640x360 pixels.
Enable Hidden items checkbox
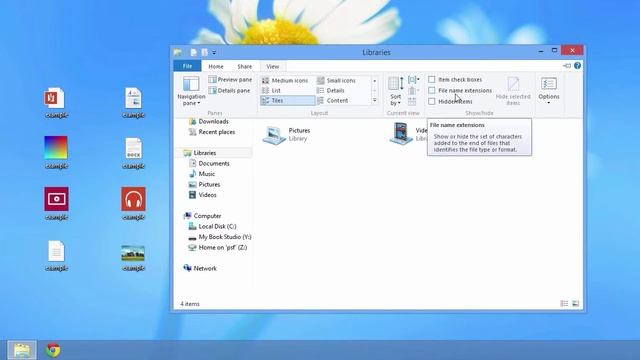(x=431, y=101)
